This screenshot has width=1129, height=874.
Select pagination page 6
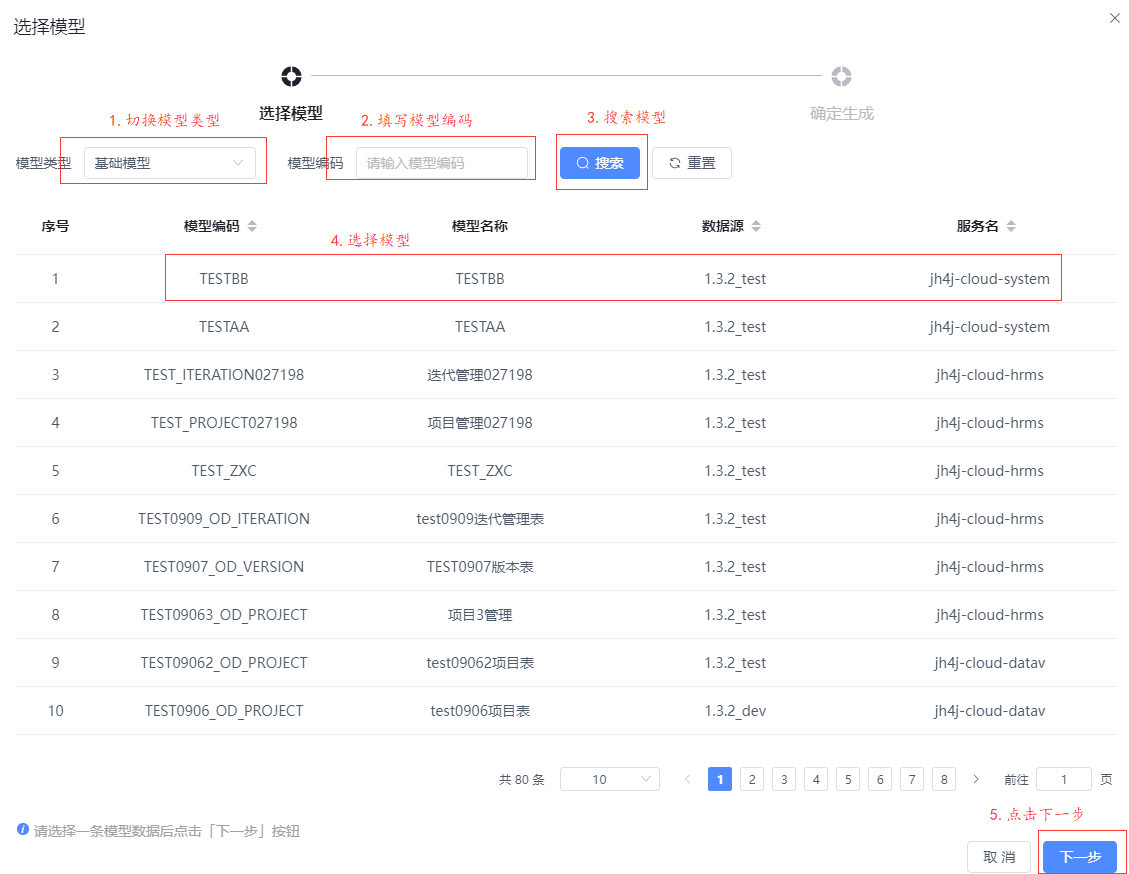pos(880,779)
